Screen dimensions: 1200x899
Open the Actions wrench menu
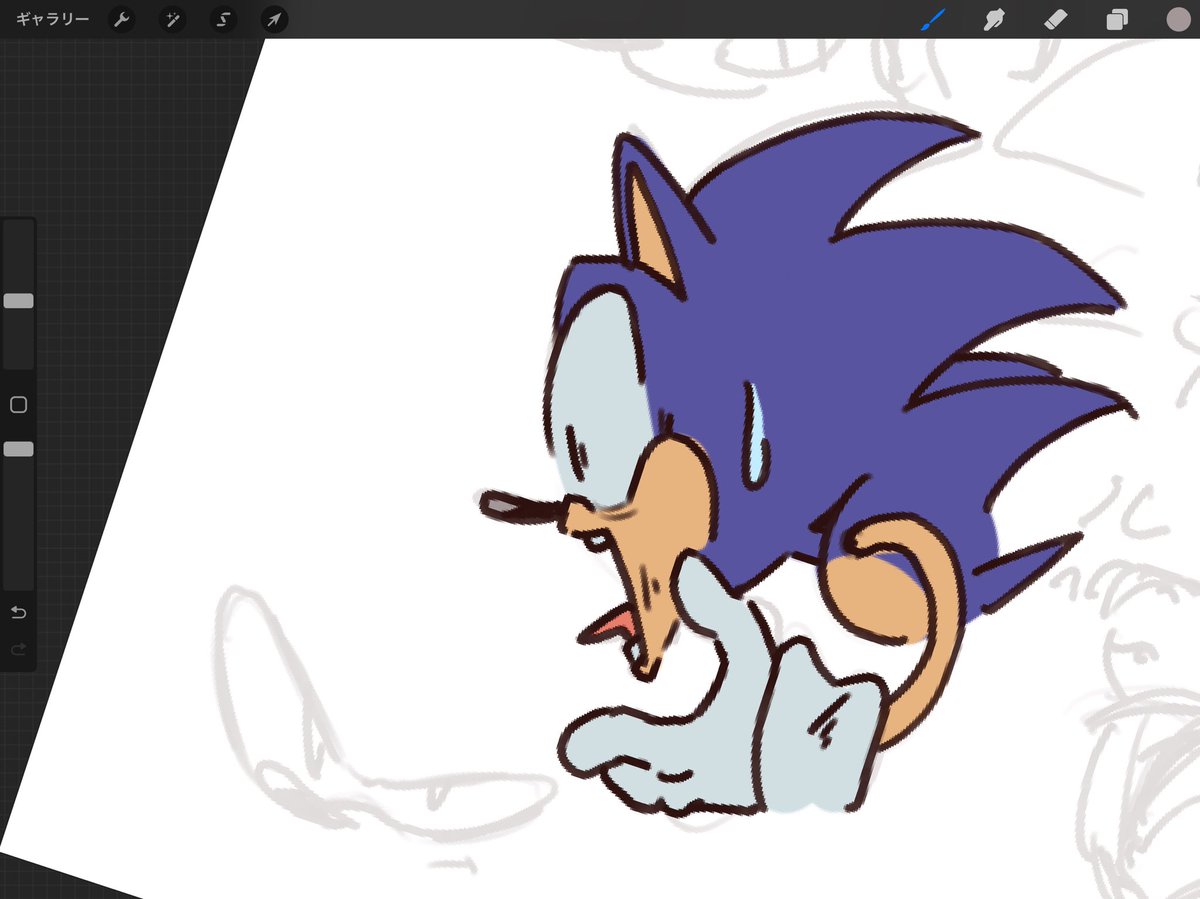click(x=122, y=19)
